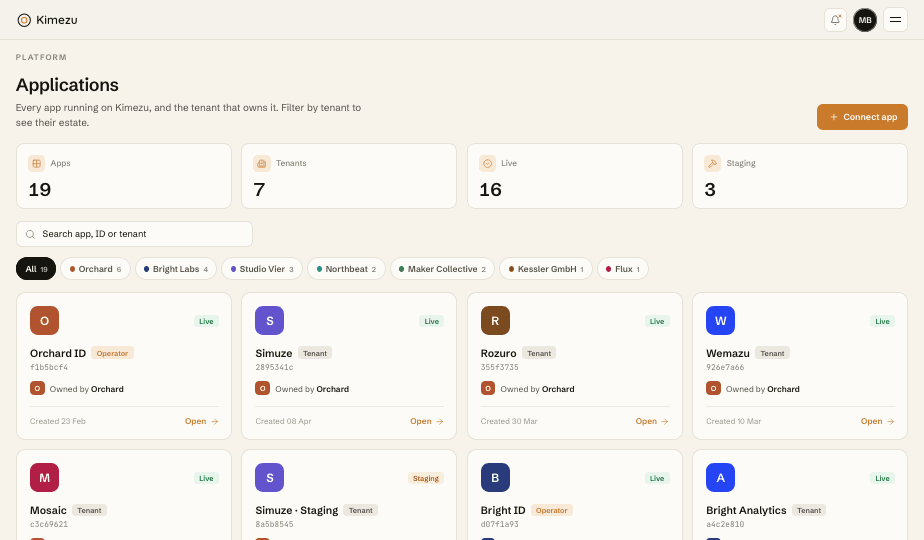Click the PLATFORM breadcrumb label
The width and height of the screenshot is (924, 540).
tap(41, 57)
